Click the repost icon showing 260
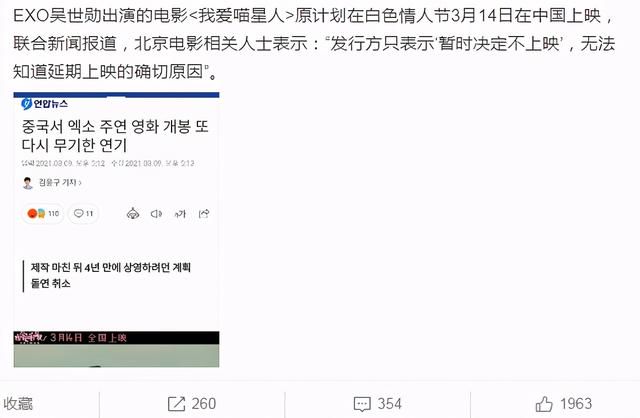Image resolution: width=640 pixels, height=418 pixels. [176, 404]
